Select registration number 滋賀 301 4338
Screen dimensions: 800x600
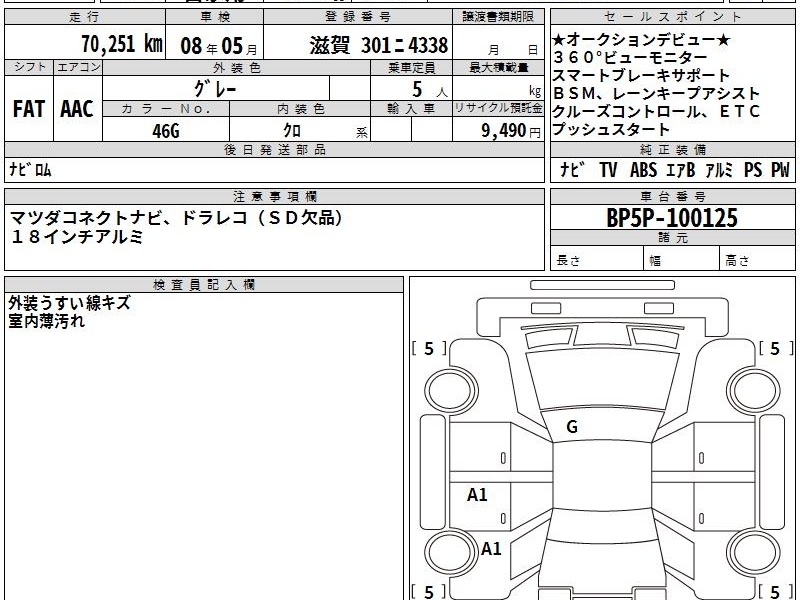(379, 45)
